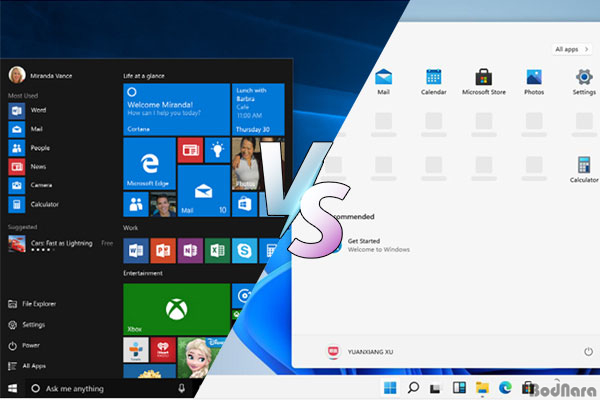Open the light bulb Tips tile
This screenshot has width=600, height=400.
point(217,150)
